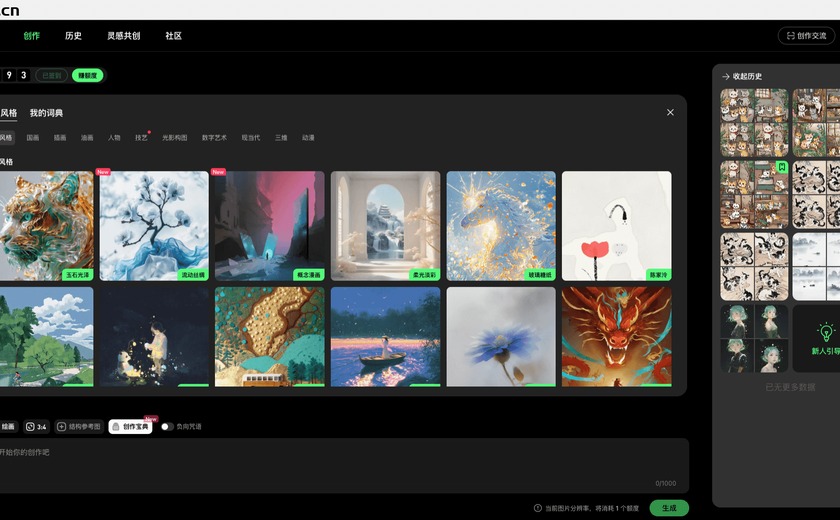Choose the 陈家泠 red lotus style thumbnail
Viewport: 840px width, 520px height.
[617, 226]
